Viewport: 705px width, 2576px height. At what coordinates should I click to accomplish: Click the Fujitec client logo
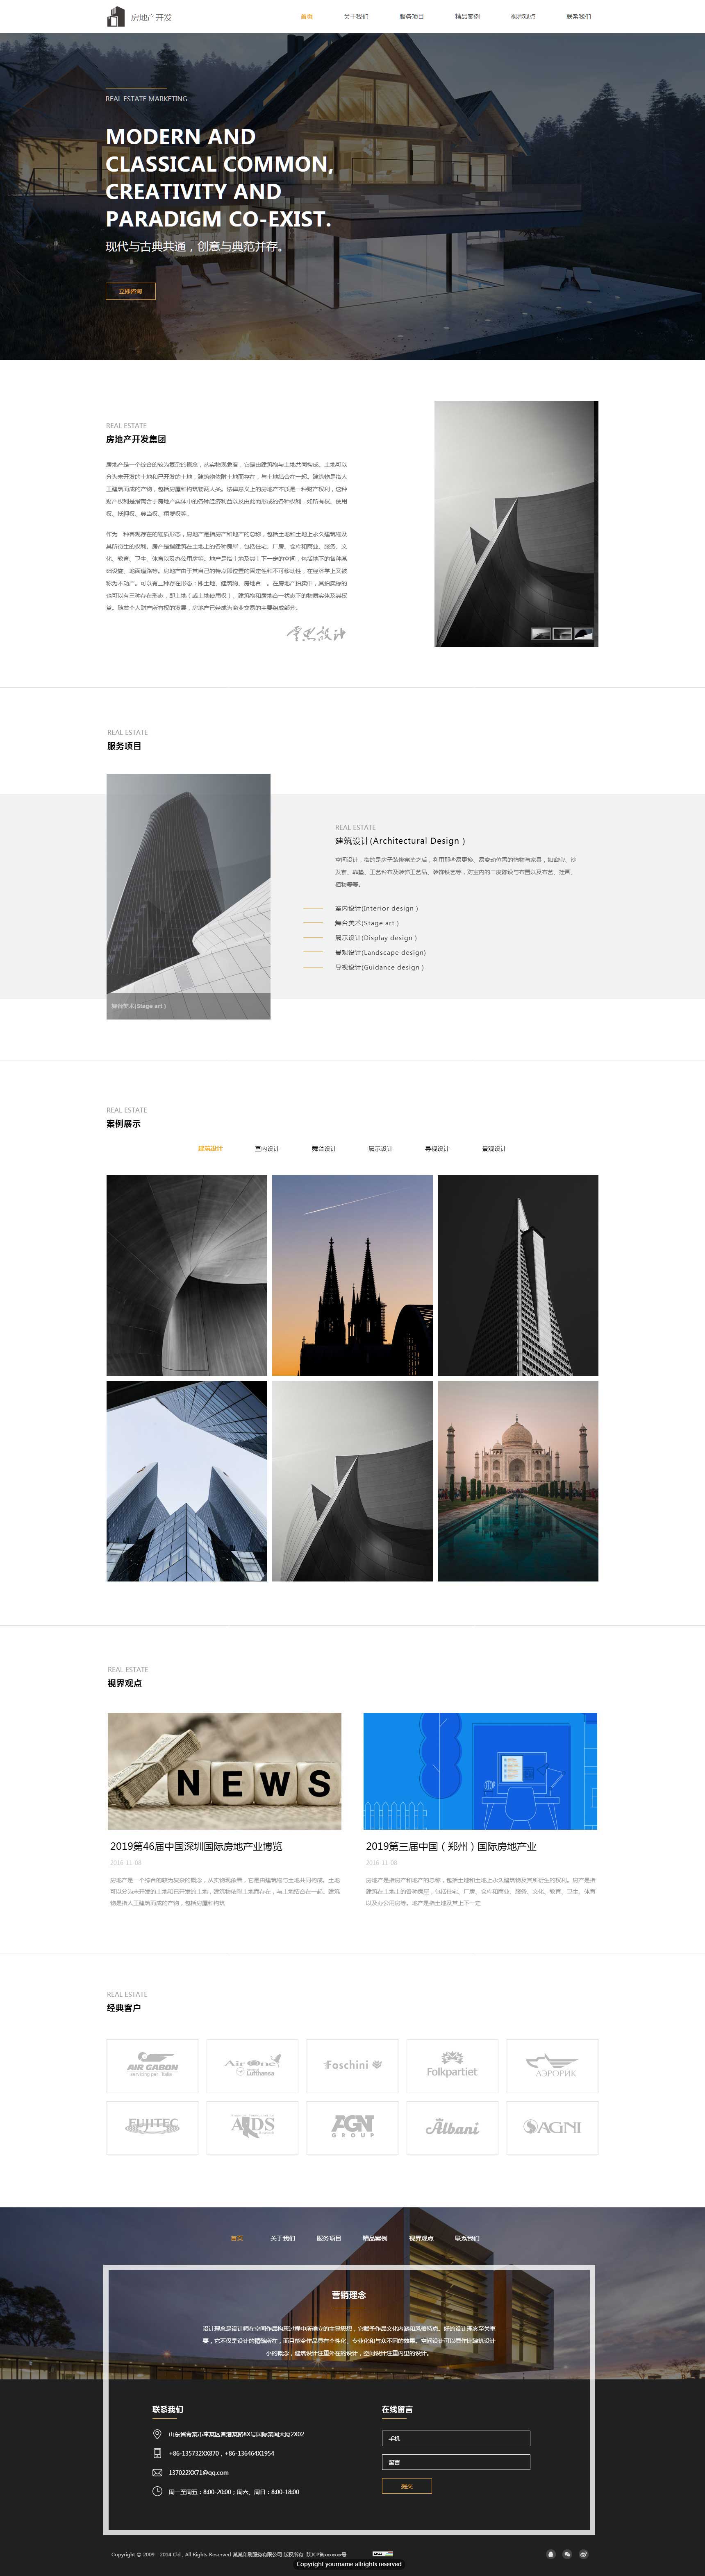tap(152, 2127)
